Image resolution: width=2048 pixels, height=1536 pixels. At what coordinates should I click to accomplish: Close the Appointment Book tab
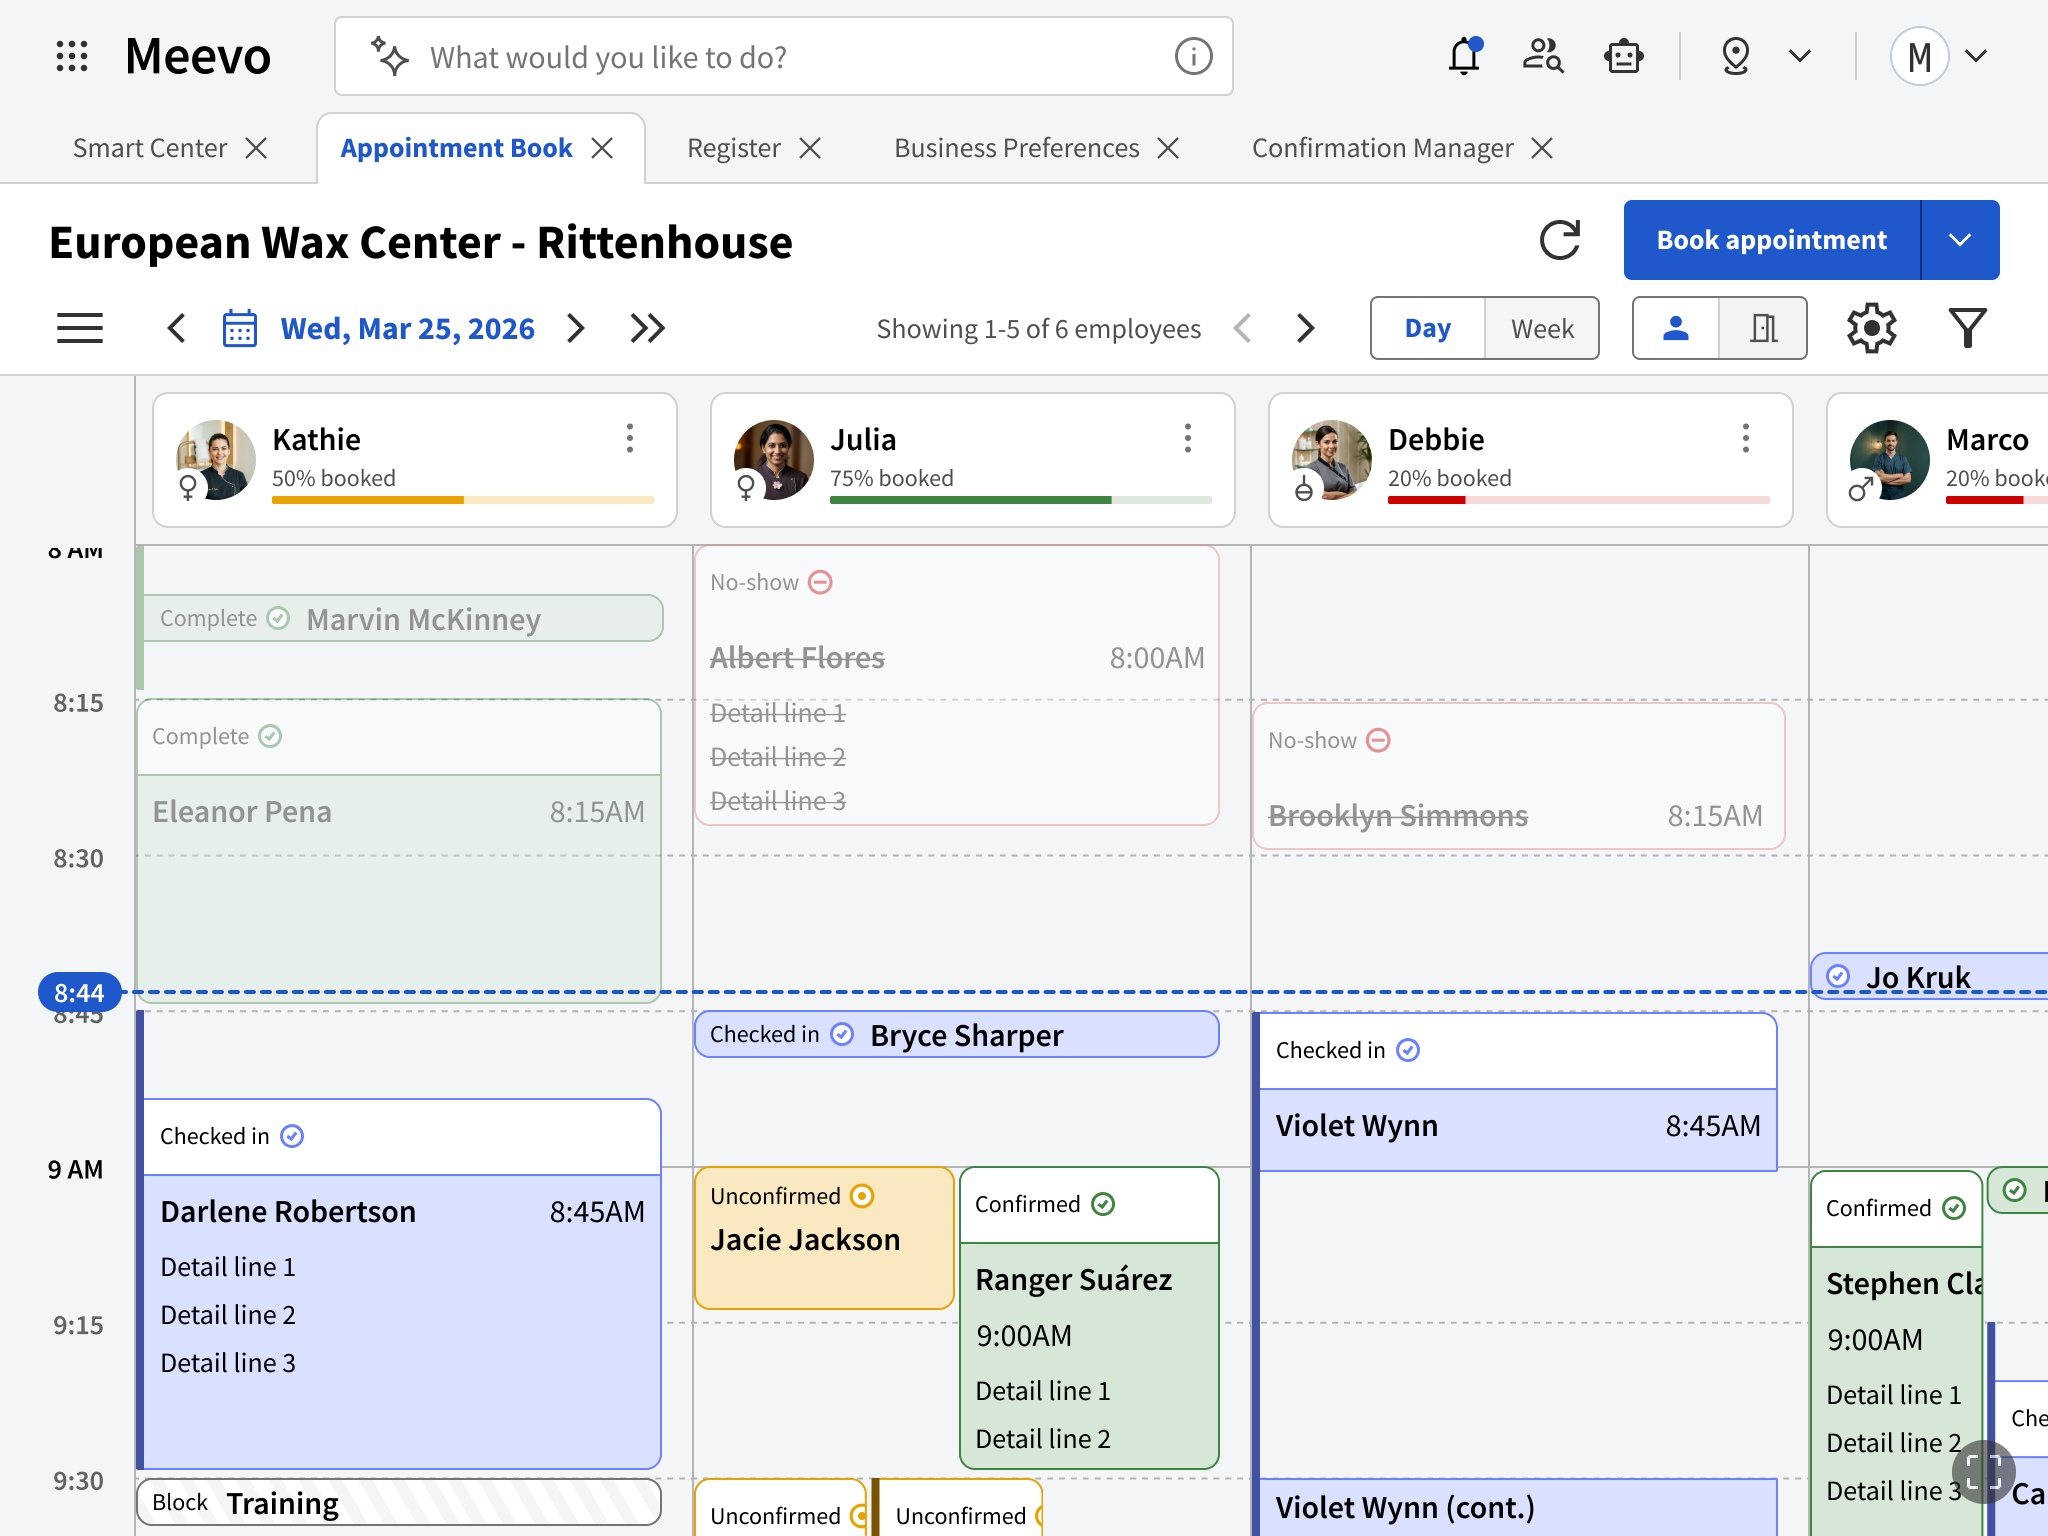(602, 148)
